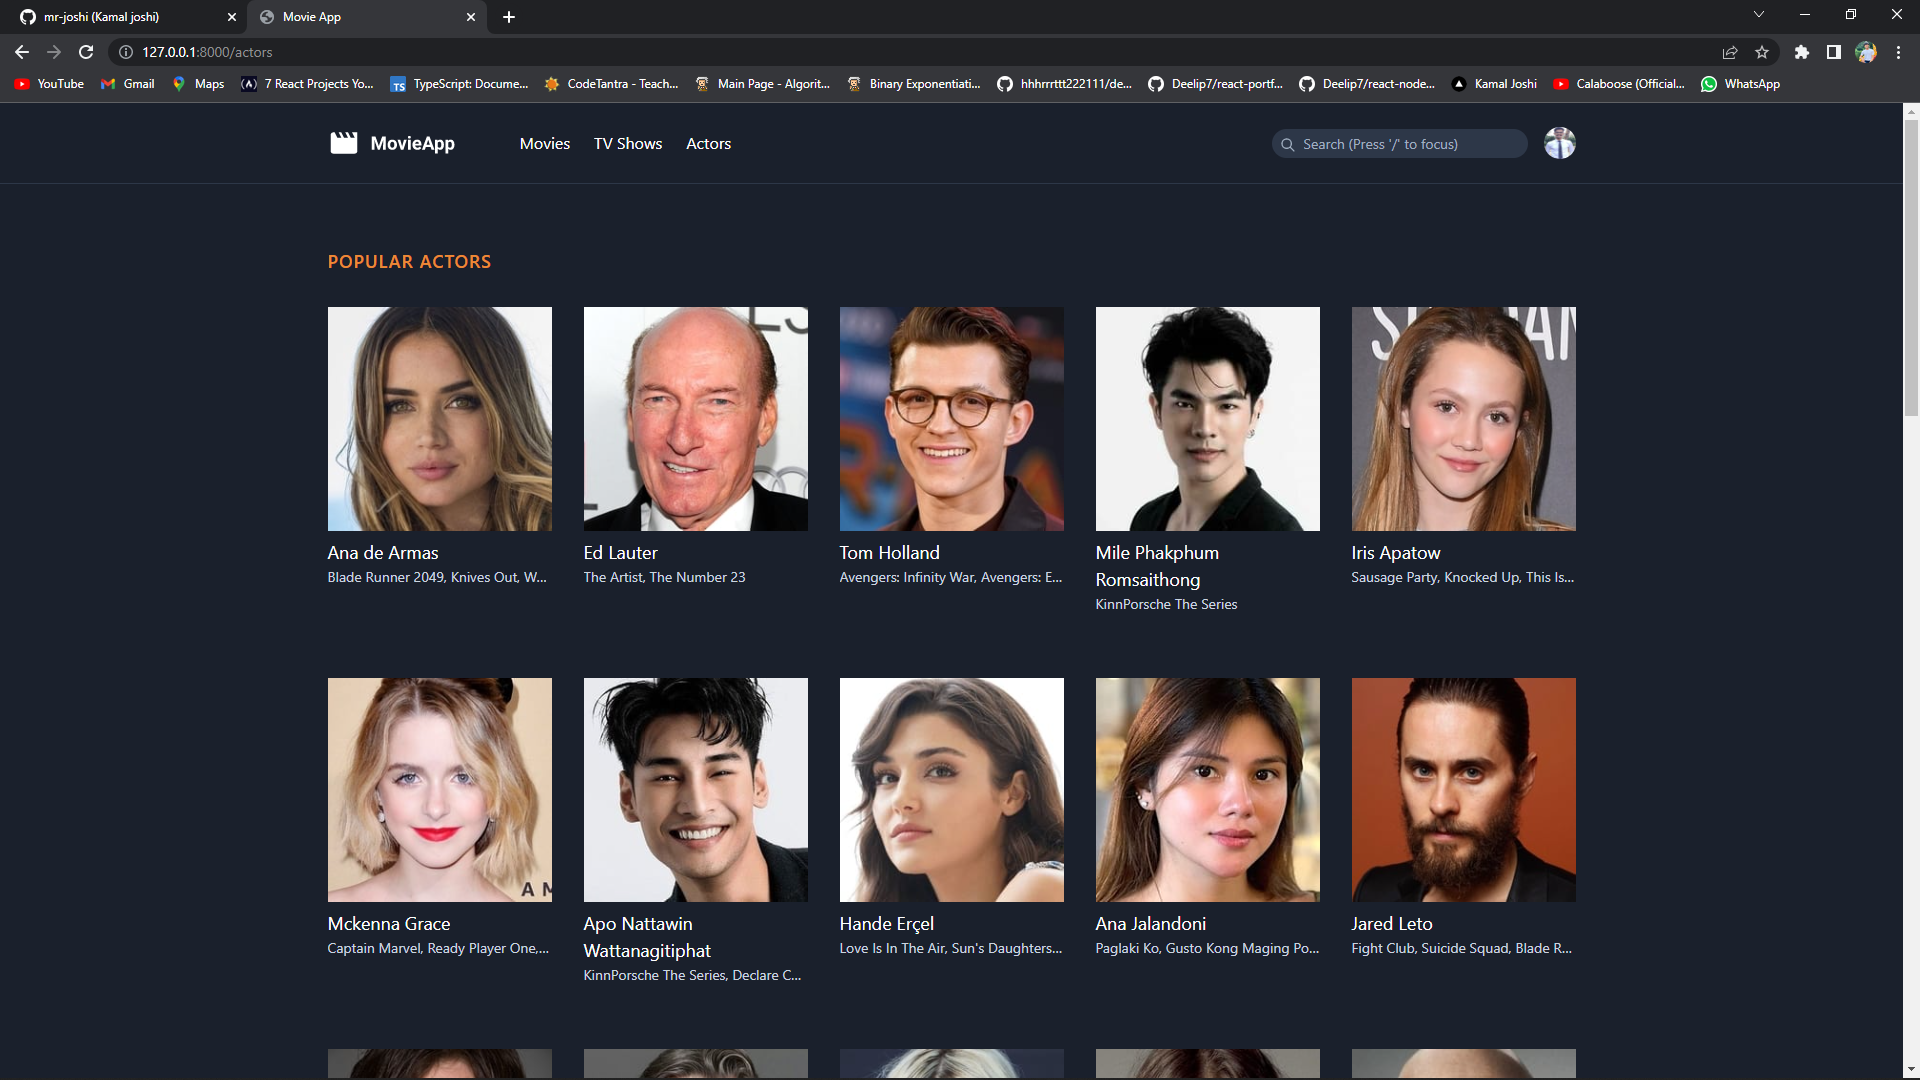Click the share page icon

1729,52
